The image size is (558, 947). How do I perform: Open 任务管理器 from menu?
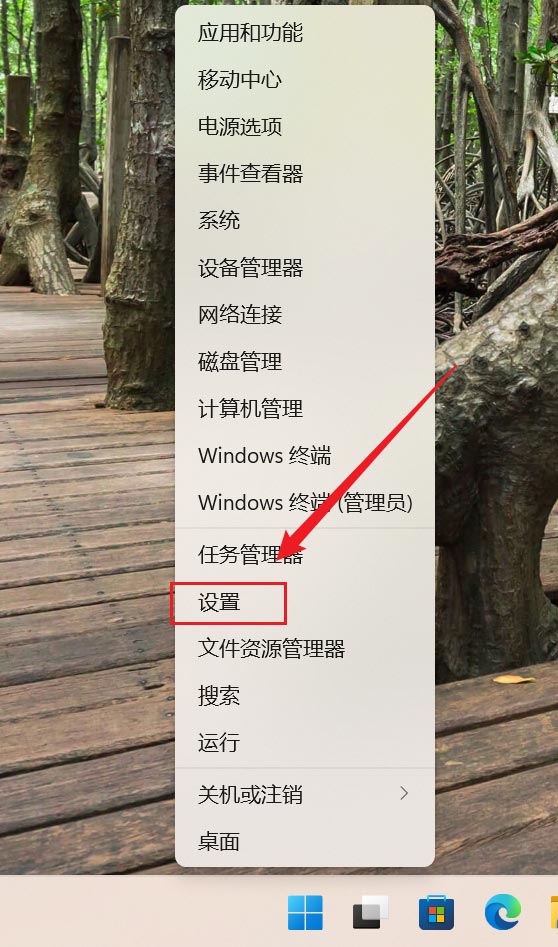point(305,554)
